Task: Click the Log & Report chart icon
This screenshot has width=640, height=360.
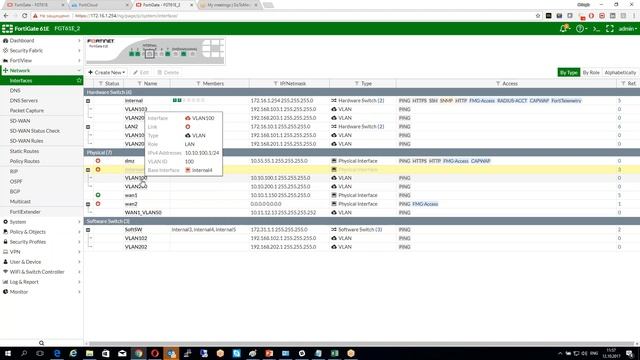Action: 5,282
